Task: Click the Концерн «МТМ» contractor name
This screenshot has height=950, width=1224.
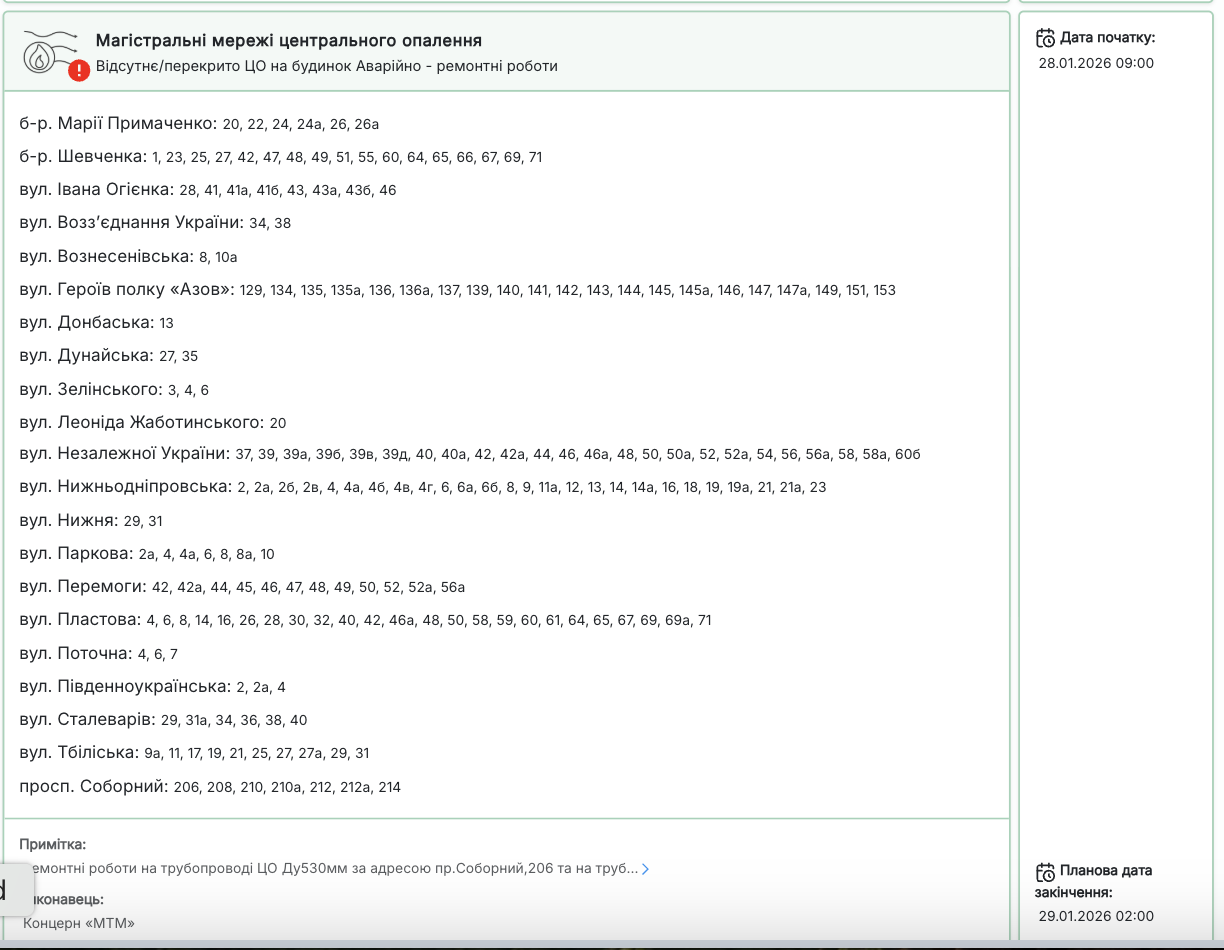Action: (79, 922)
